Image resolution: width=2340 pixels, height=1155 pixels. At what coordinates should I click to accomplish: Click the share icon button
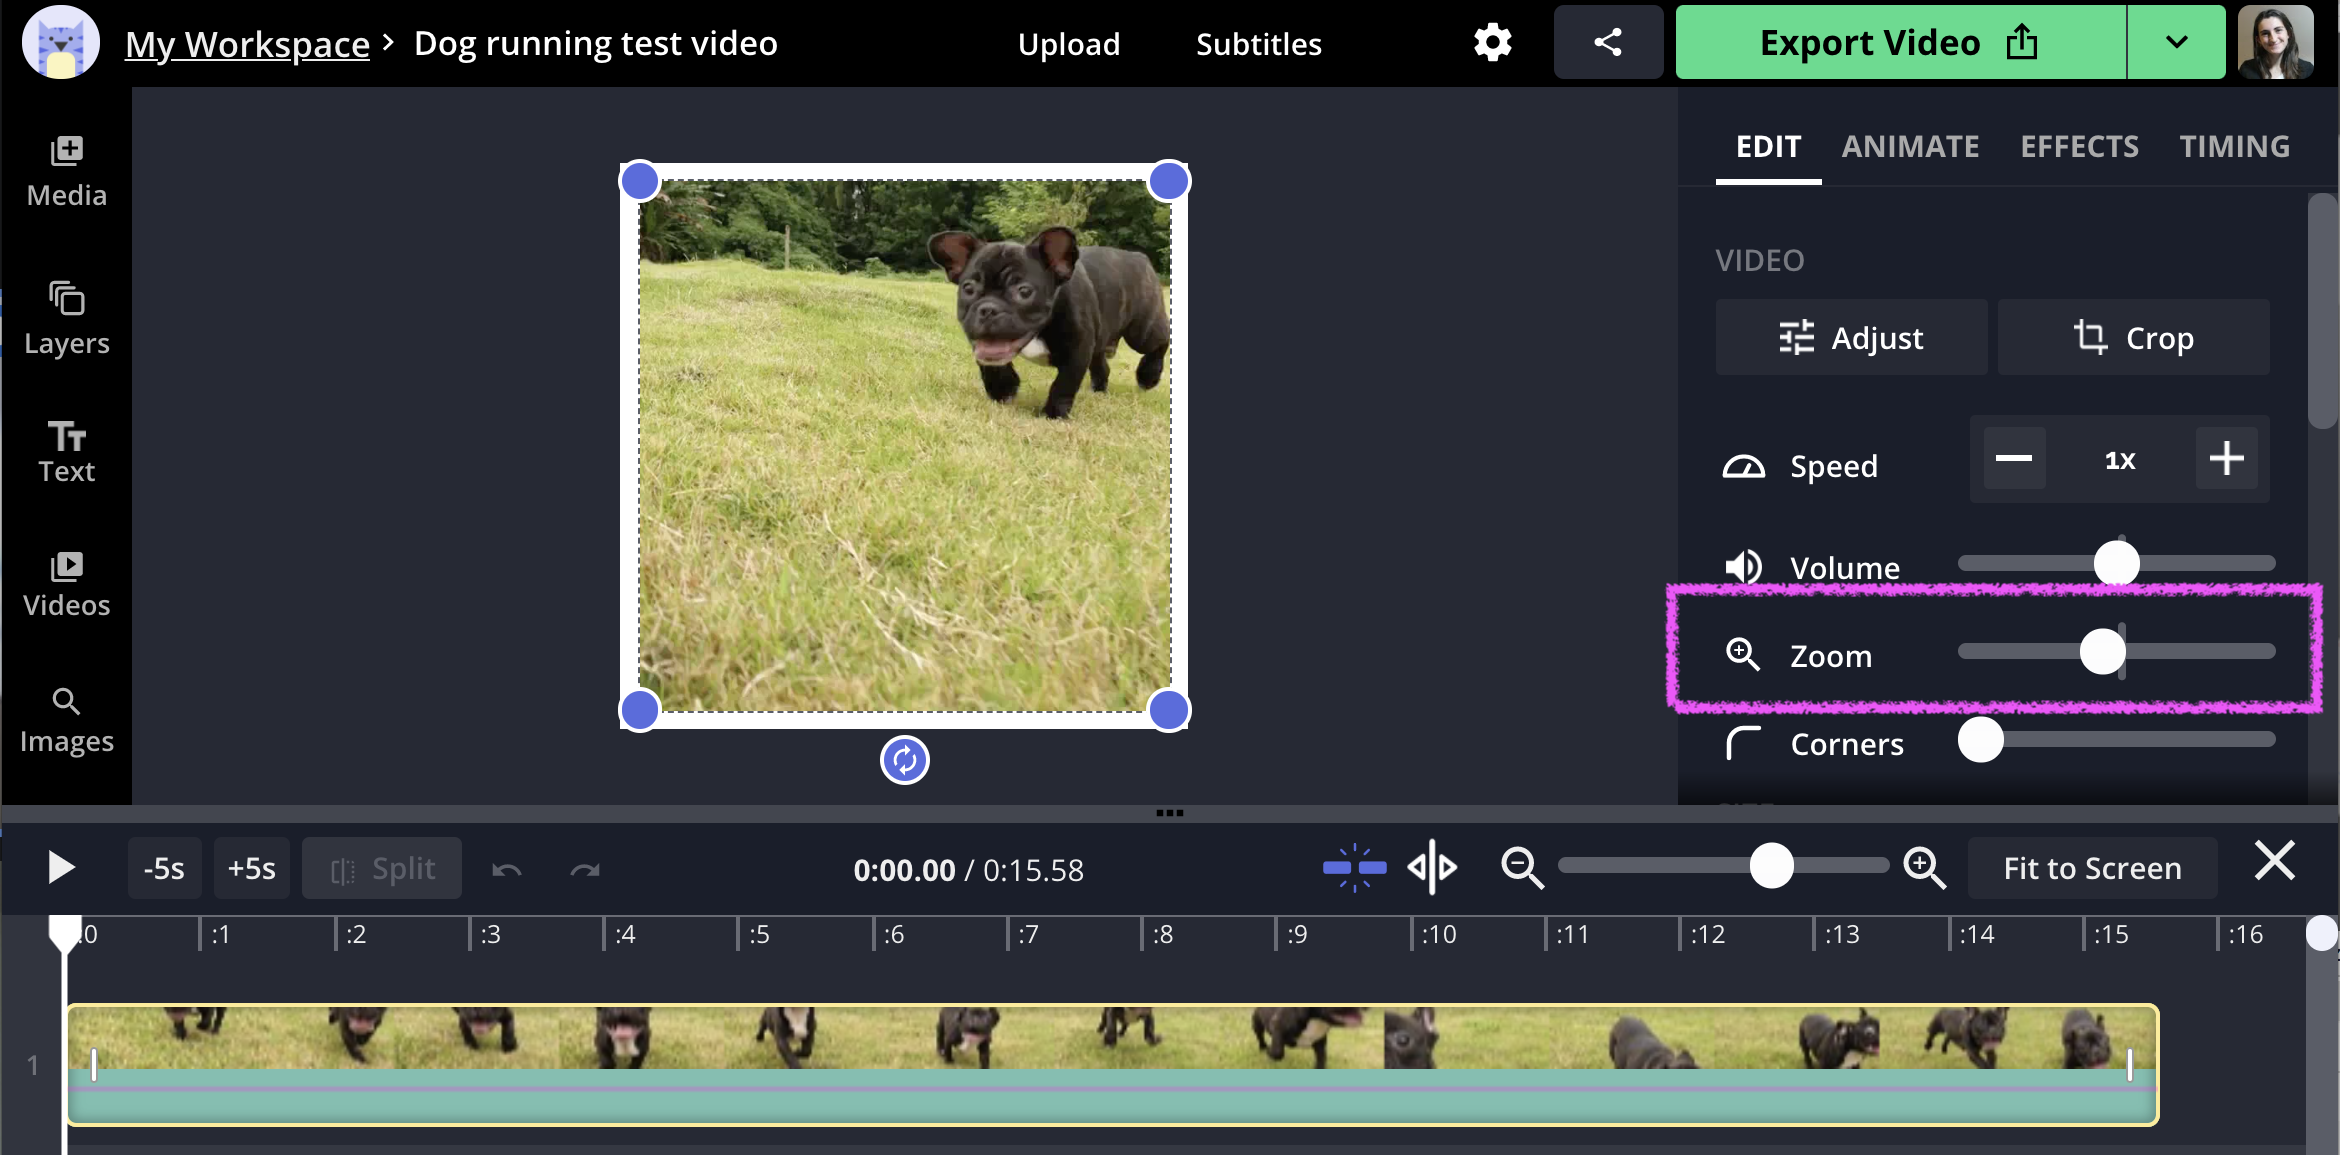click(1607, 43)
